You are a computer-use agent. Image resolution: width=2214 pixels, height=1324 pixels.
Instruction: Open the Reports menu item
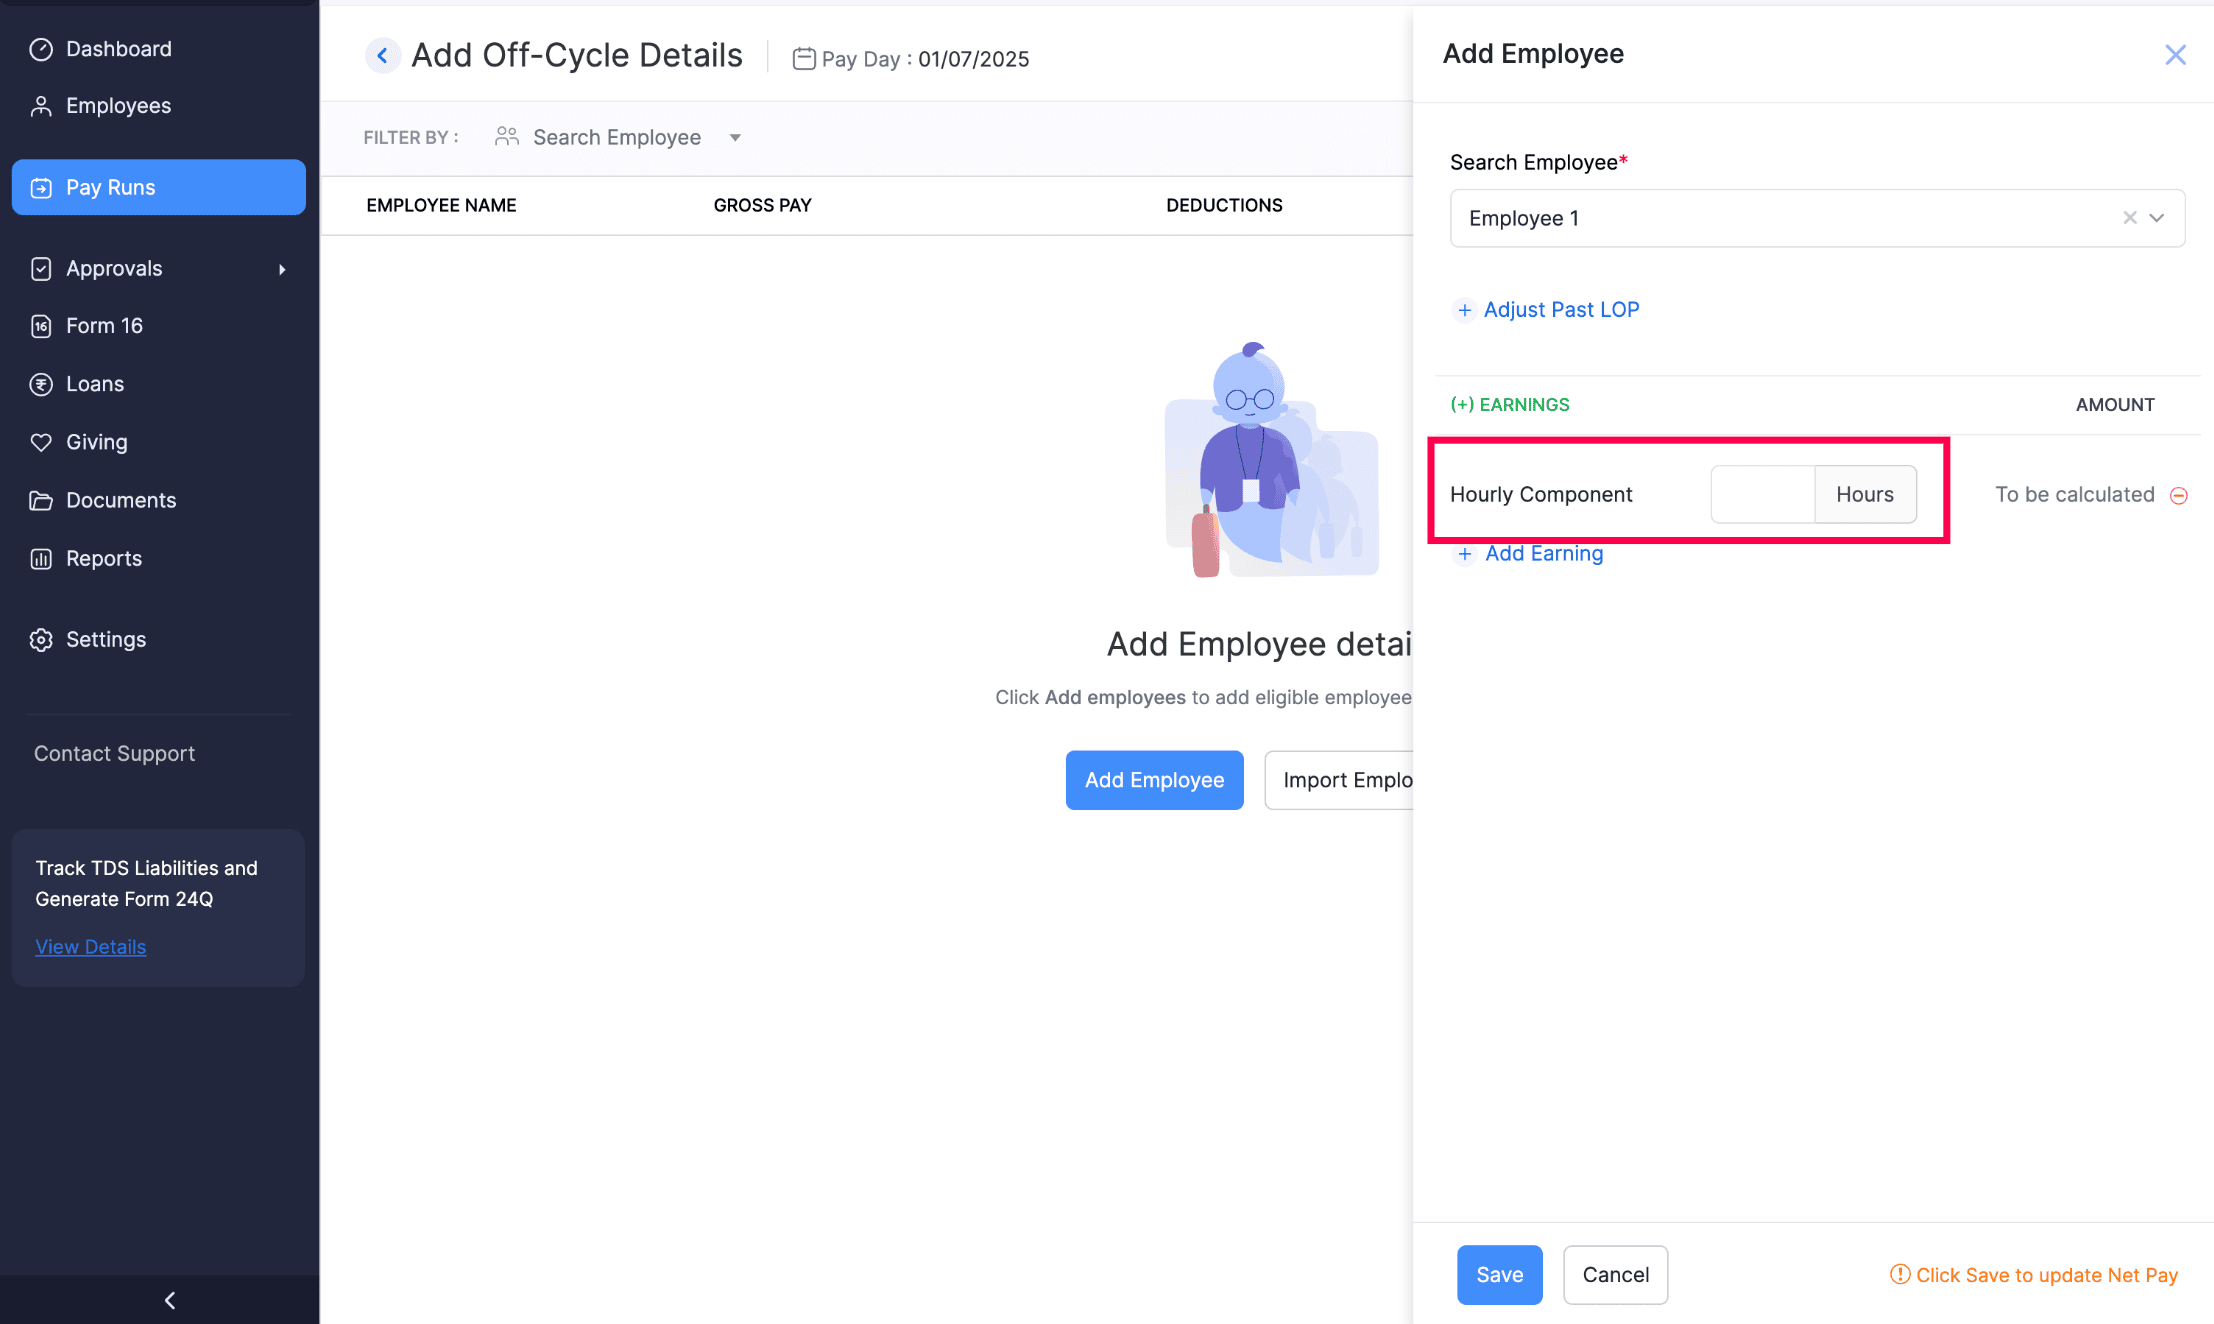[104, 559]
